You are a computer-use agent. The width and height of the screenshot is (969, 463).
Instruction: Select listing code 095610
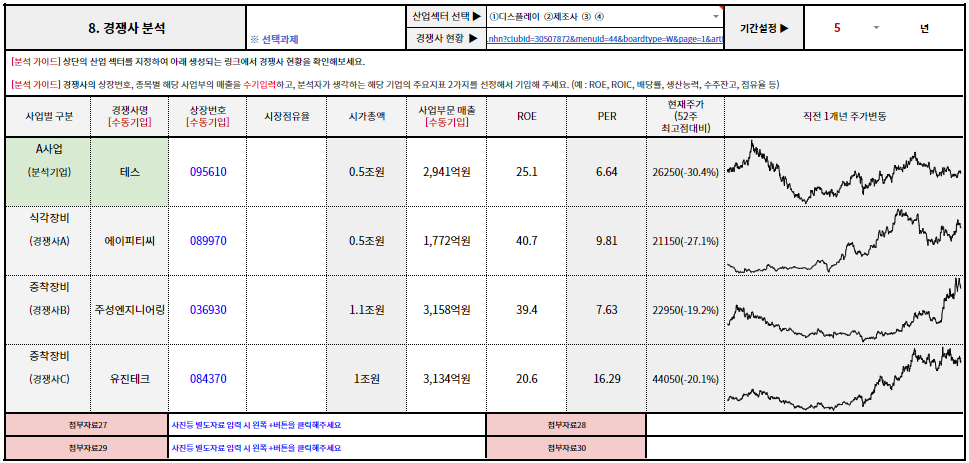click(x=208, y=172)
